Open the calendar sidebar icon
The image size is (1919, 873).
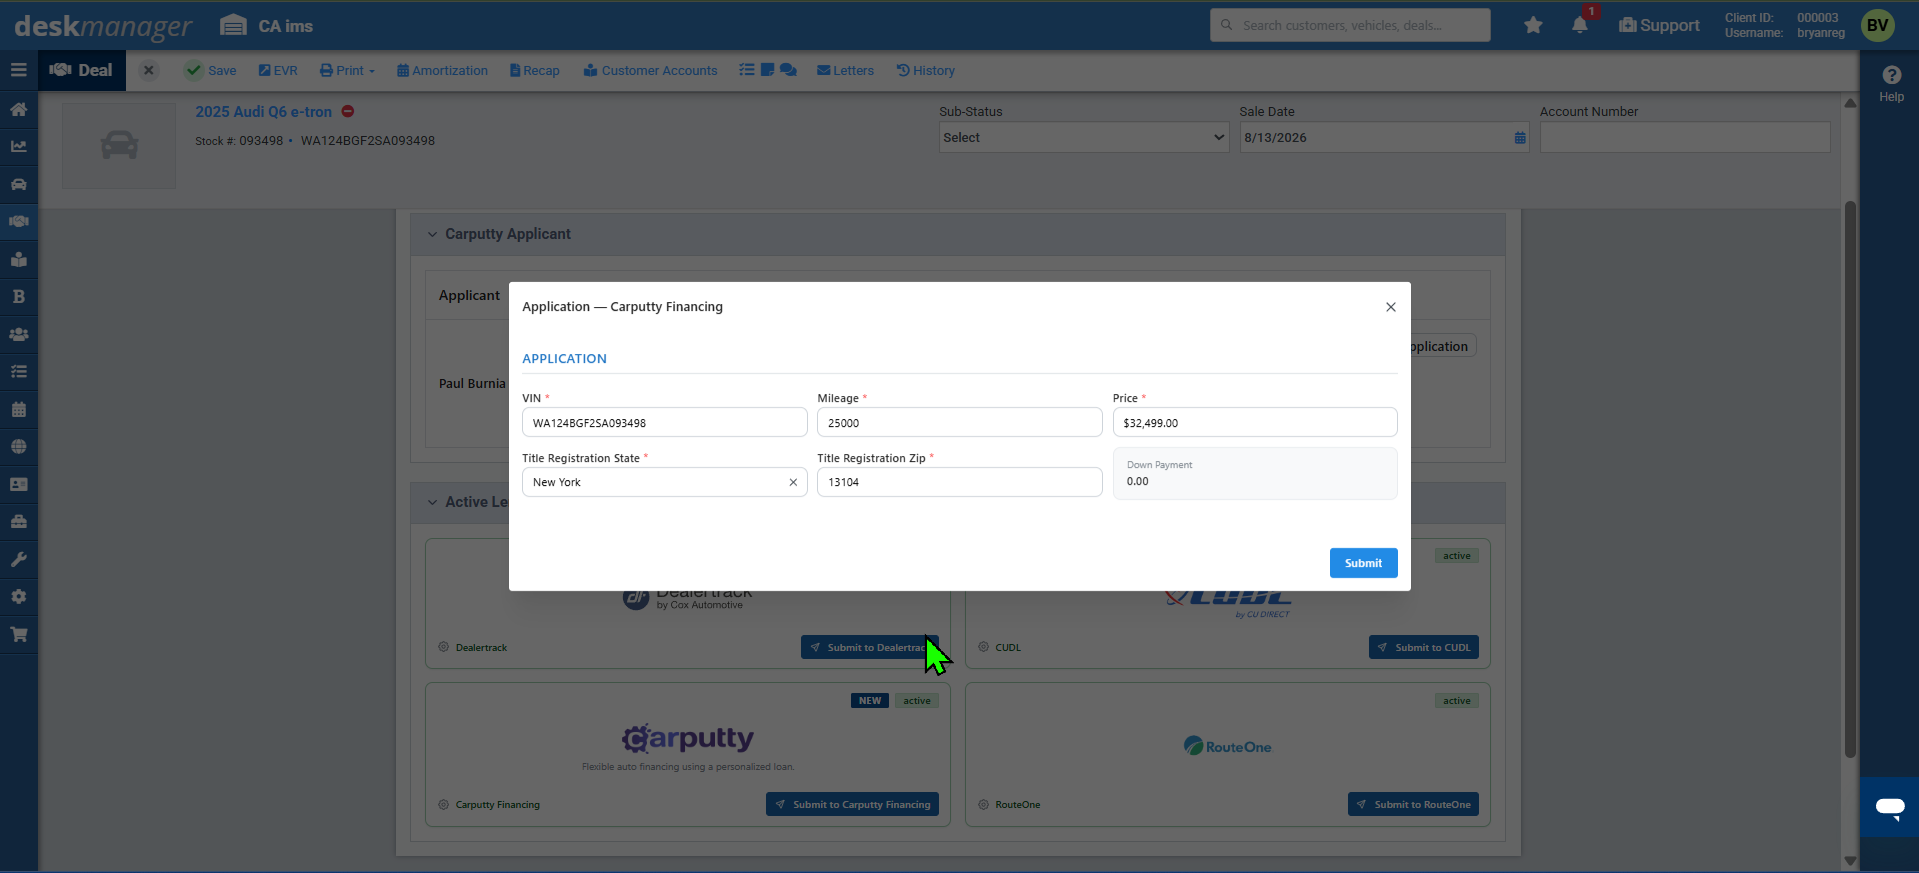(x=18, y=409)
